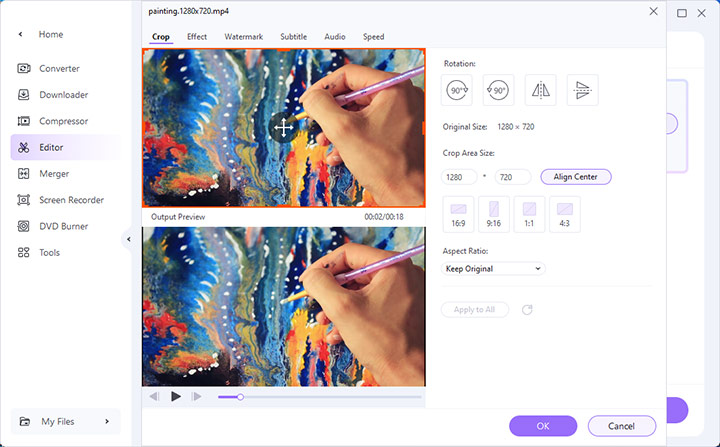Switch to the Effect tab

click(x=197, y=37)
